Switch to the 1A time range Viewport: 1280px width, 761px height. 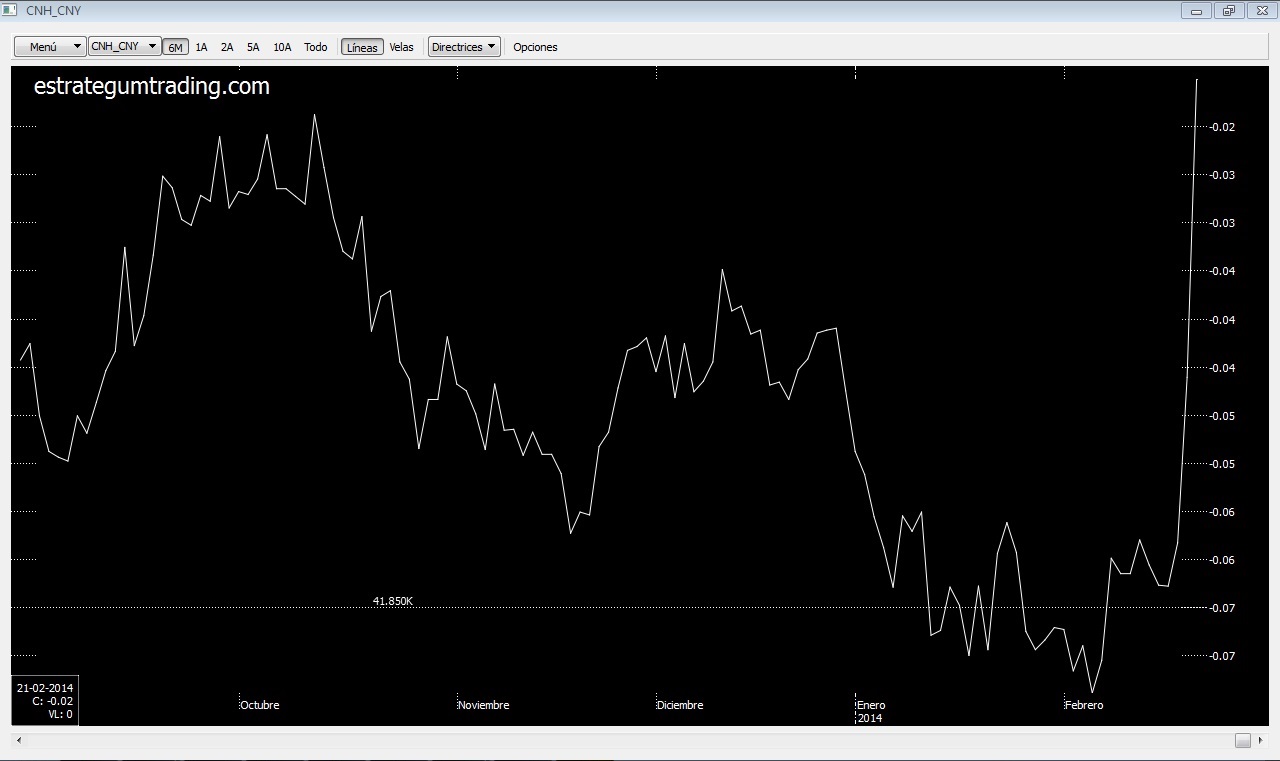(x=201, y=47)
